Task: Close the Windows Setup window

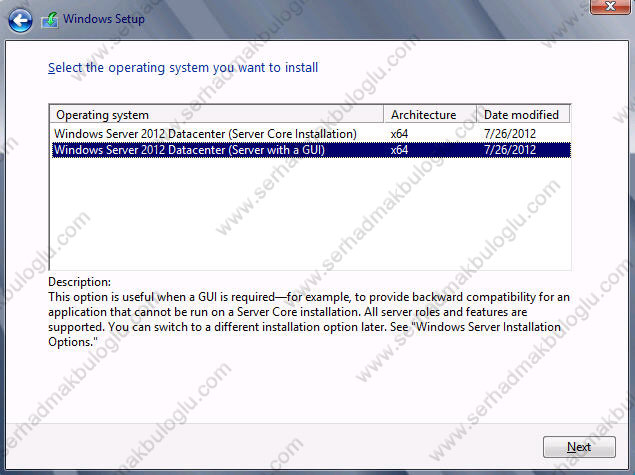Action: click(609, 6)
